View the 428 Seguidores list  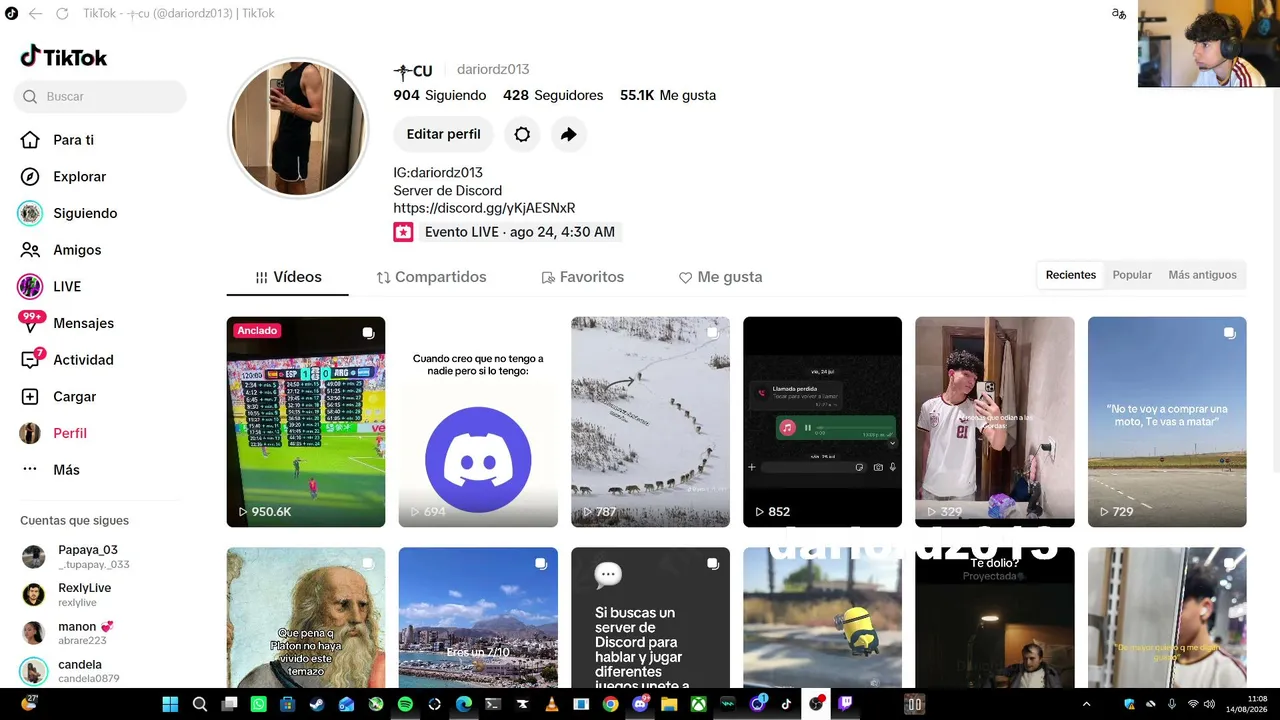(553, 96)
